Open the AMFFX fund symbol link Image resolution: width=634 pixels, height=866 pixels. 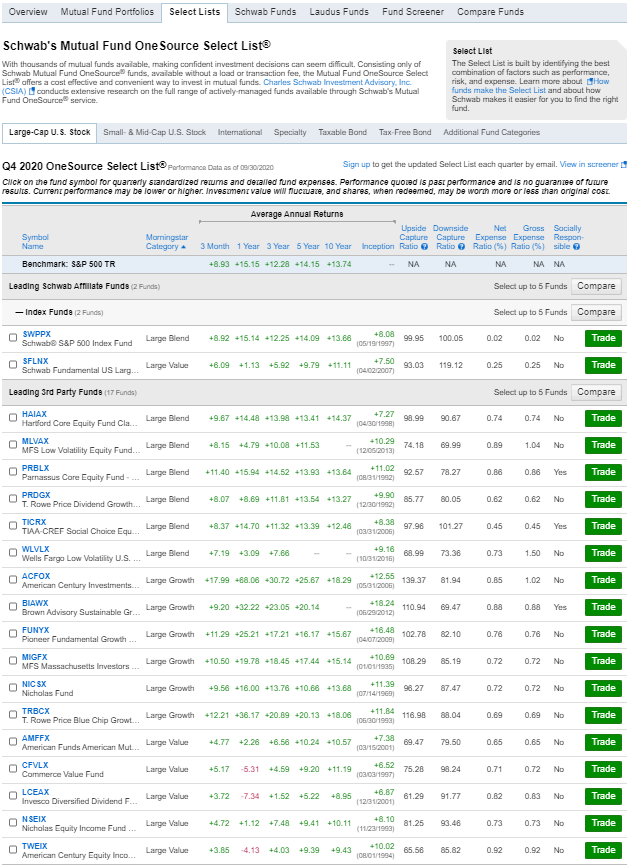(x=35, y=738)
